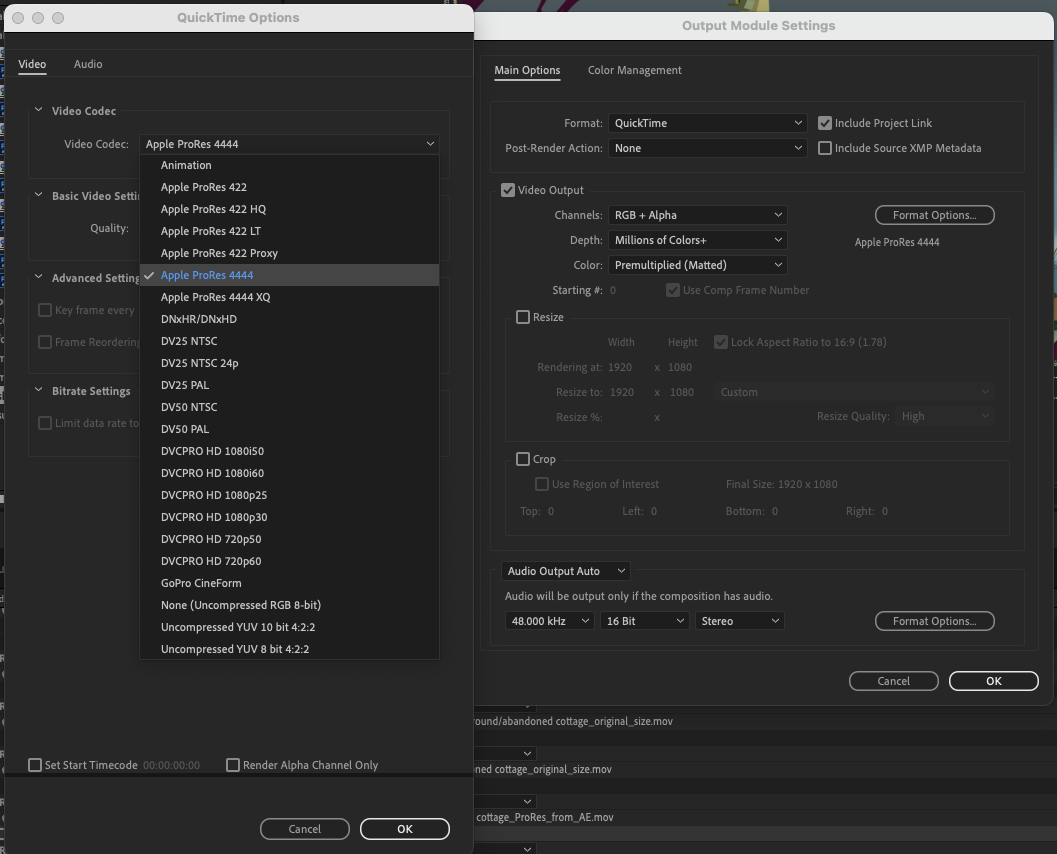Change the 48.000 kHz sample rate dropdown
The image size is (1057, 854).
[549, 621]
